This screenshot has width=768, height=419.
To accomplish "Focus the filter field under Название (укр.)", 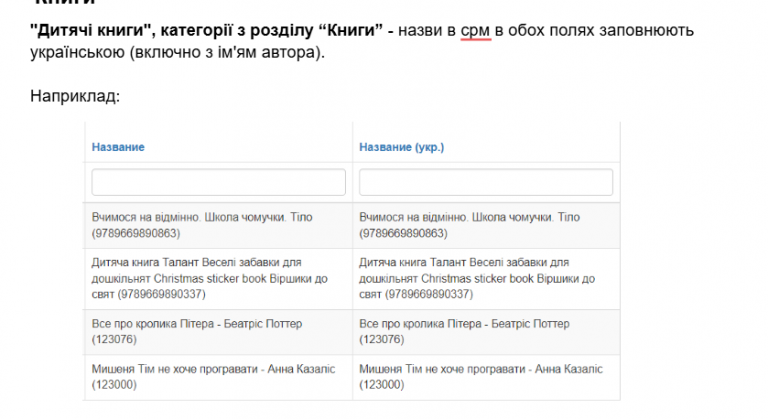I will tap(486, 182).
